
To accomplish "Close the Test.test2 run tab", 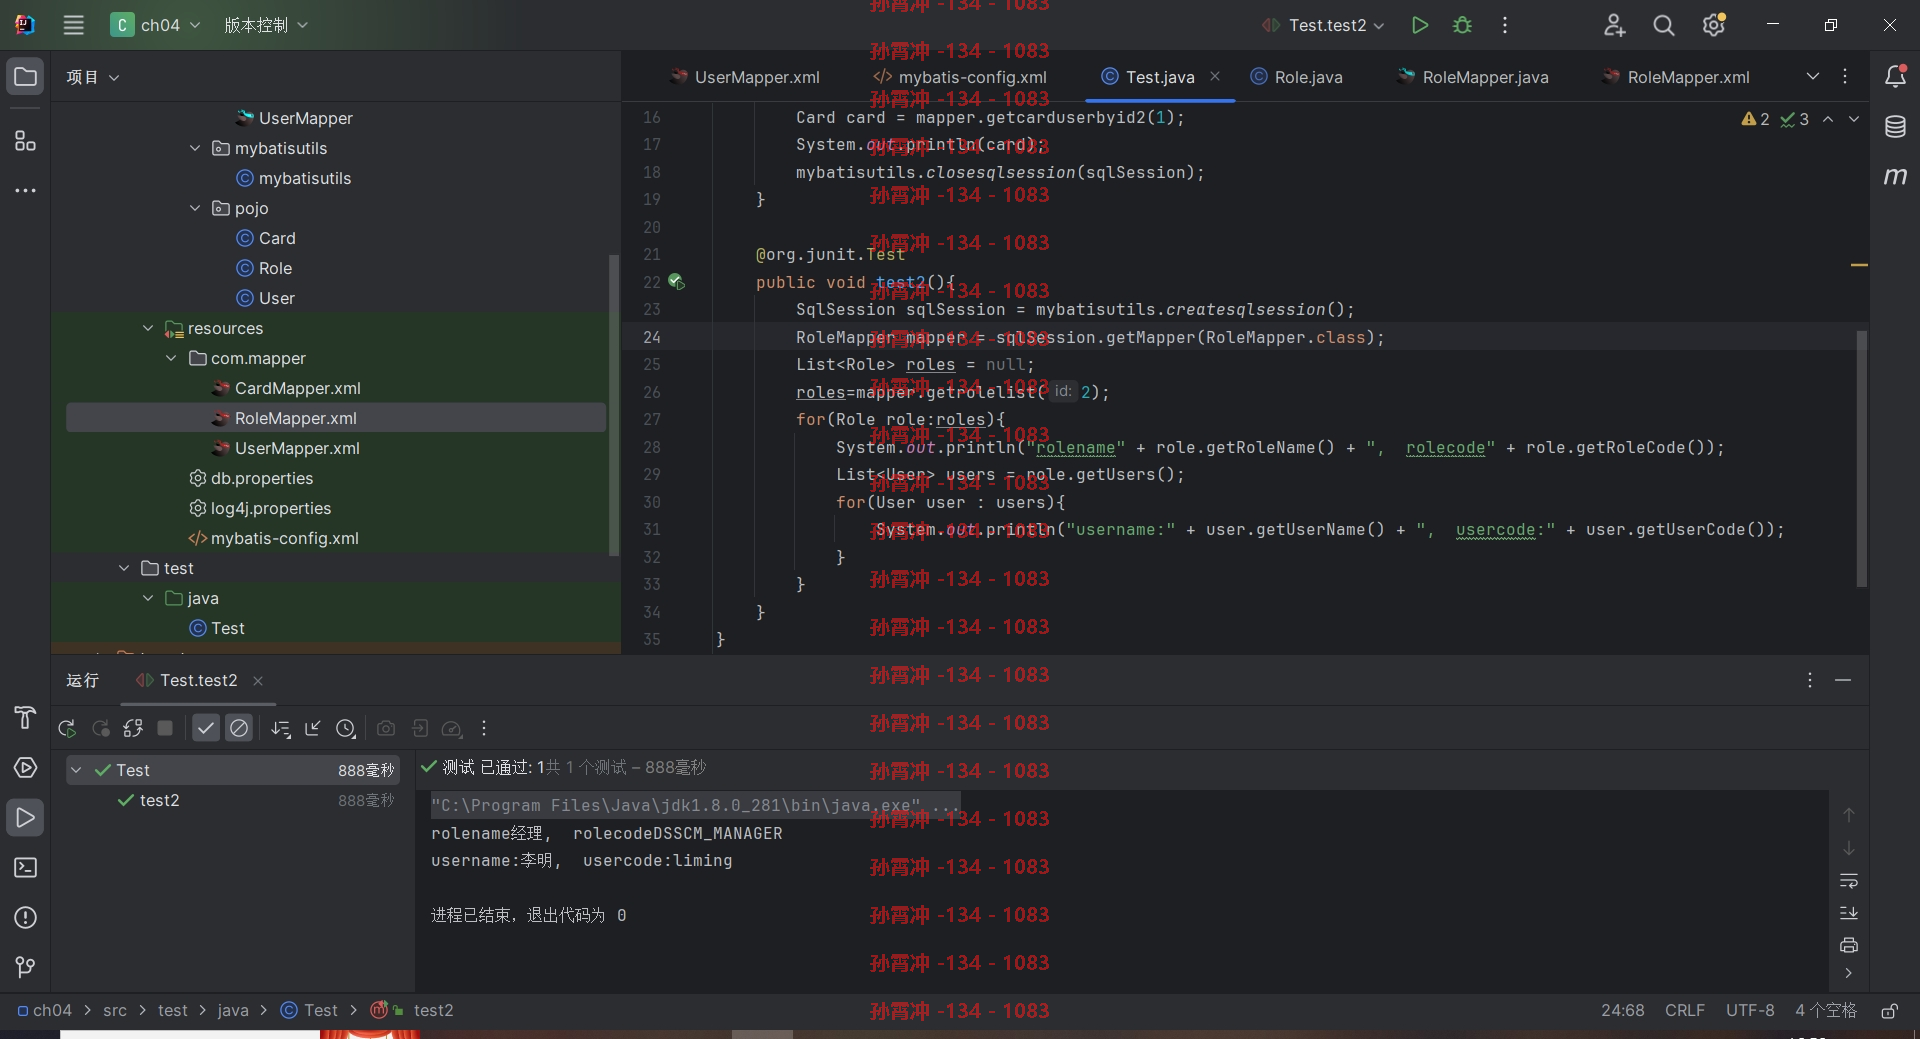I will pyautogui.click(x=258, y=681).
